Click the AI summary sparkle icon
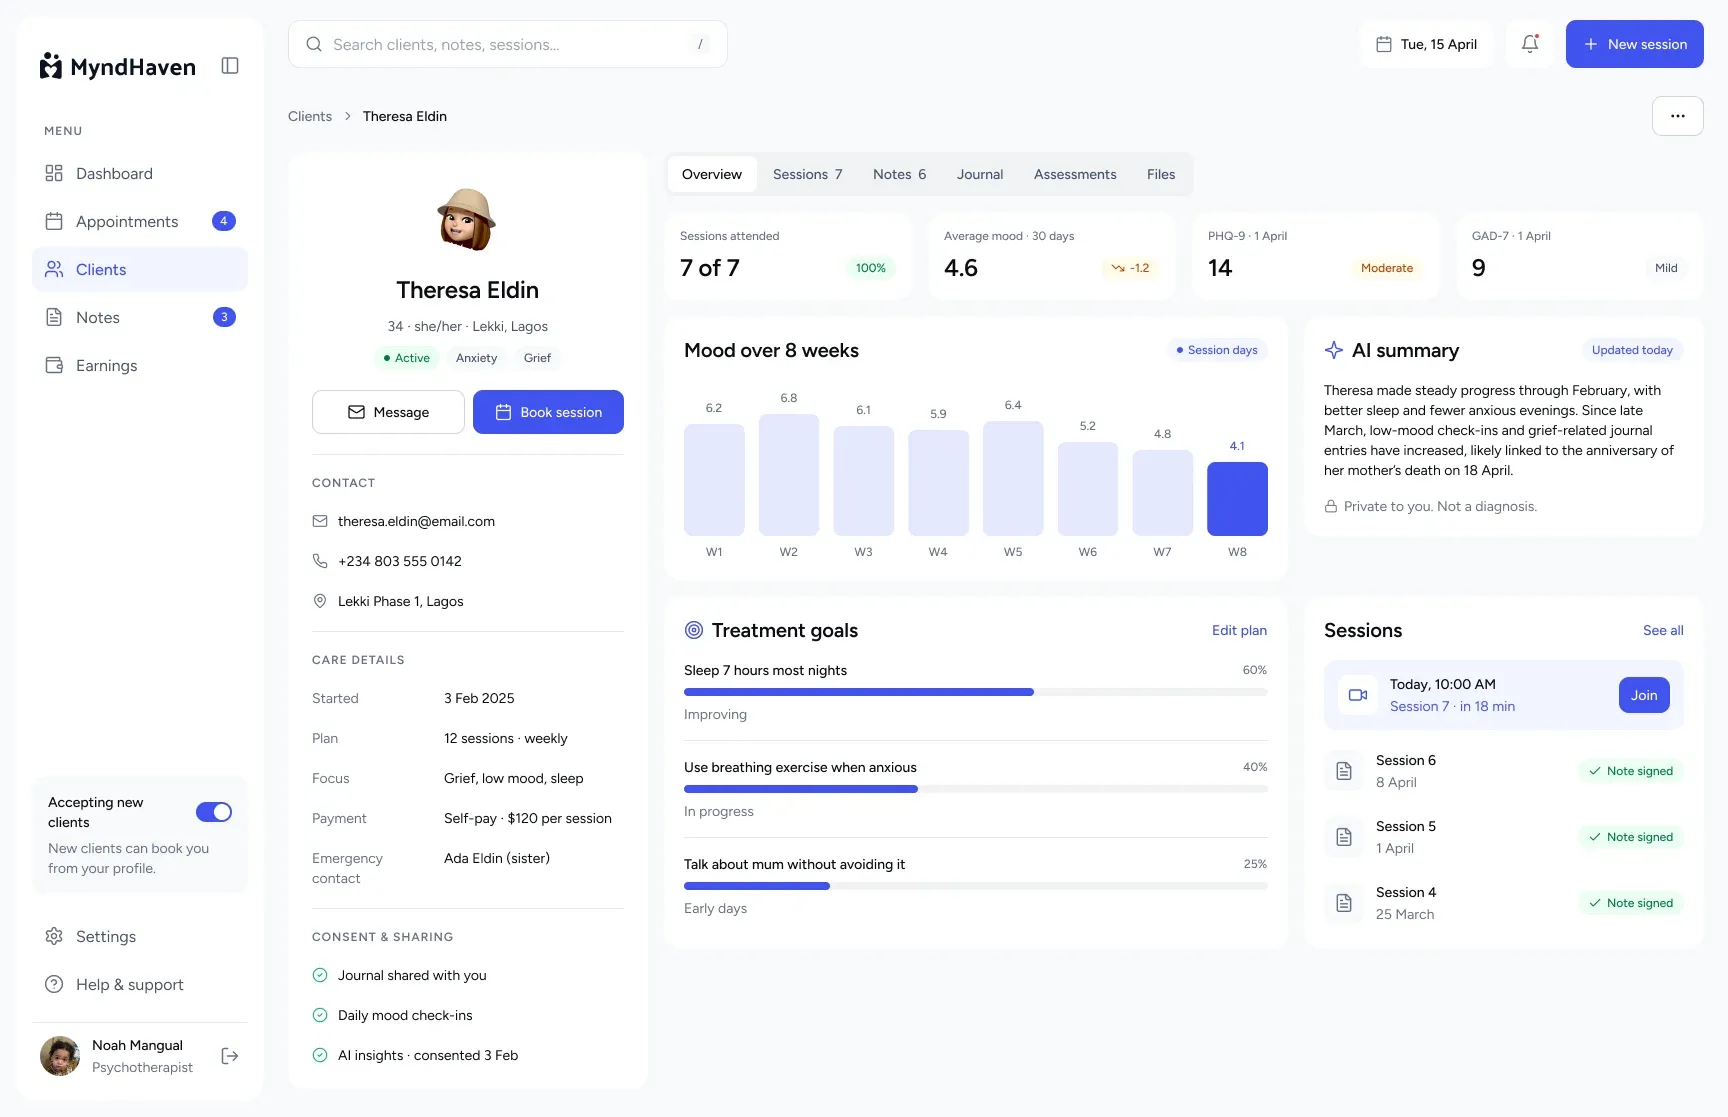Screen dimensions: 1728x1117 tap(1334, 350)
